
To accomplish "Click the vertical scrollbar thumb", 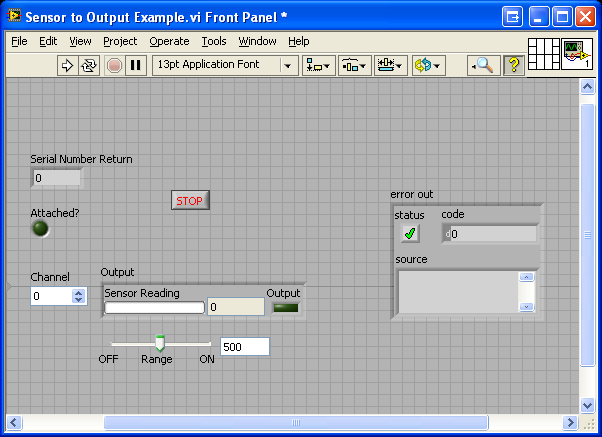I will (x=587, y=235).
